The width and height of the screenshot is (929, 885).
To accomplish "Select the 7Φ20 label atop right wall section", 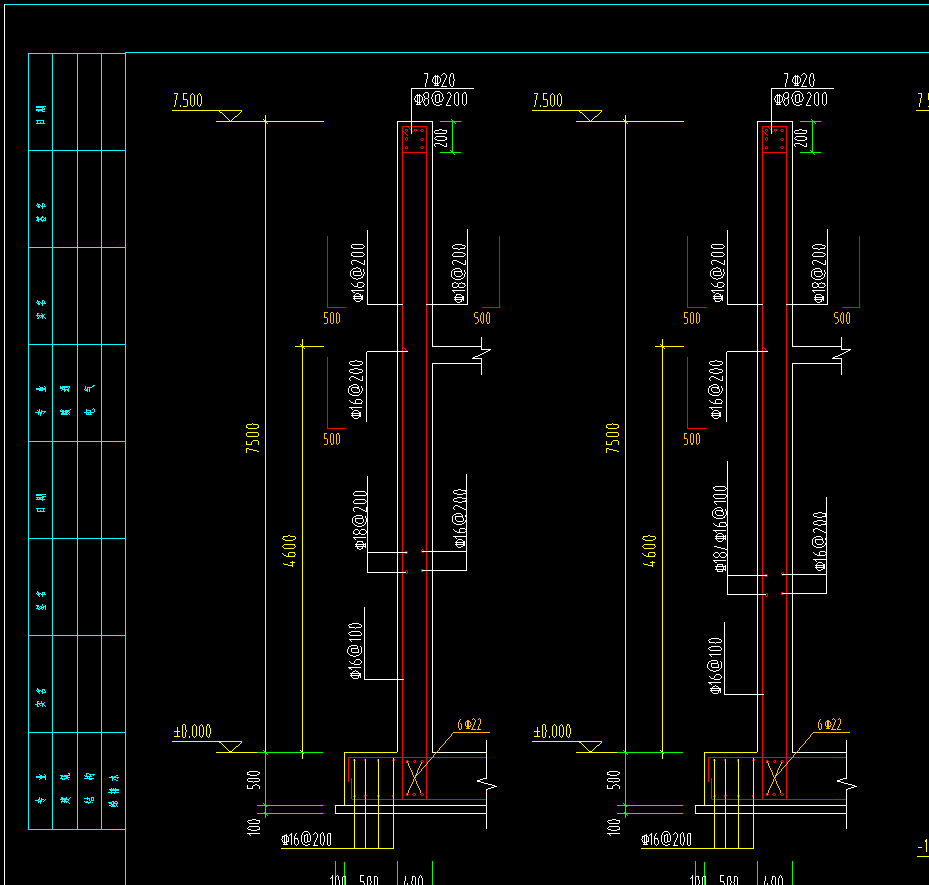I will tap(799, 80).
